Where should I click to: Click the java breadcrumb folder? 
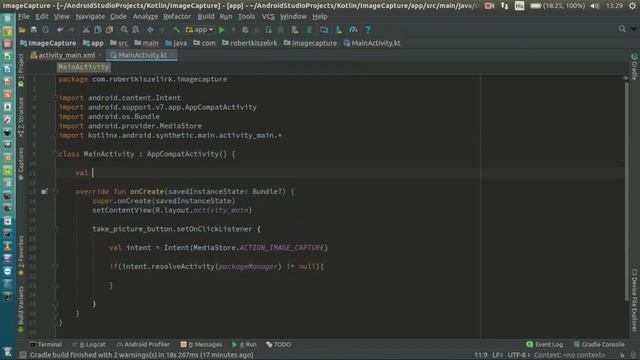click(176, 43)
